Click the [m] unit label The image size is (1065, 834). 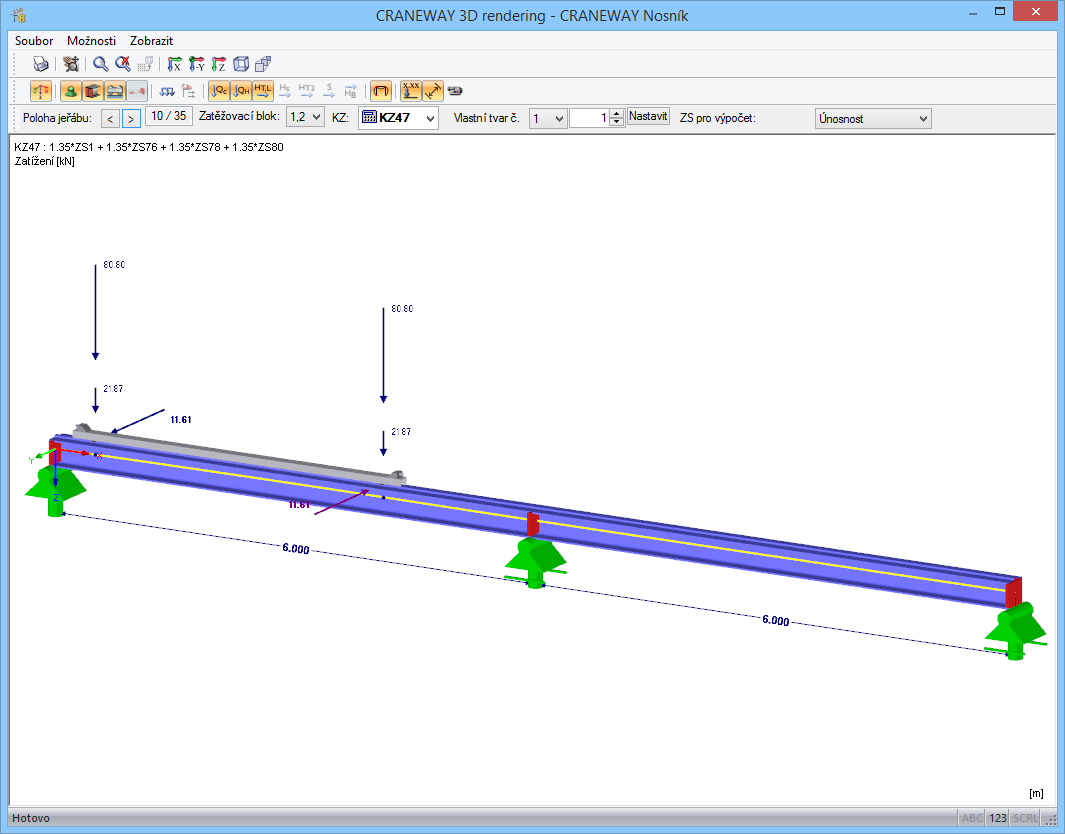pos(1036,793)
